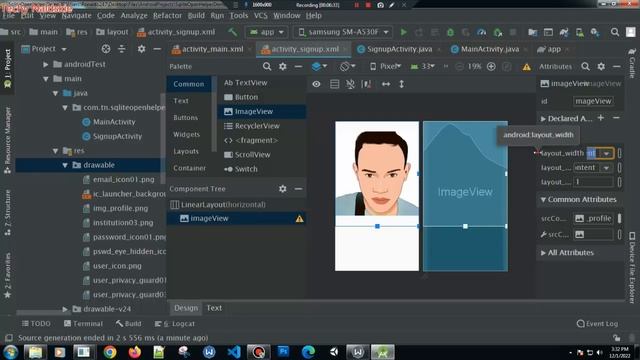Collapse the drawable folder
Viewport: 640px width, 360px height.
point(64,165)
